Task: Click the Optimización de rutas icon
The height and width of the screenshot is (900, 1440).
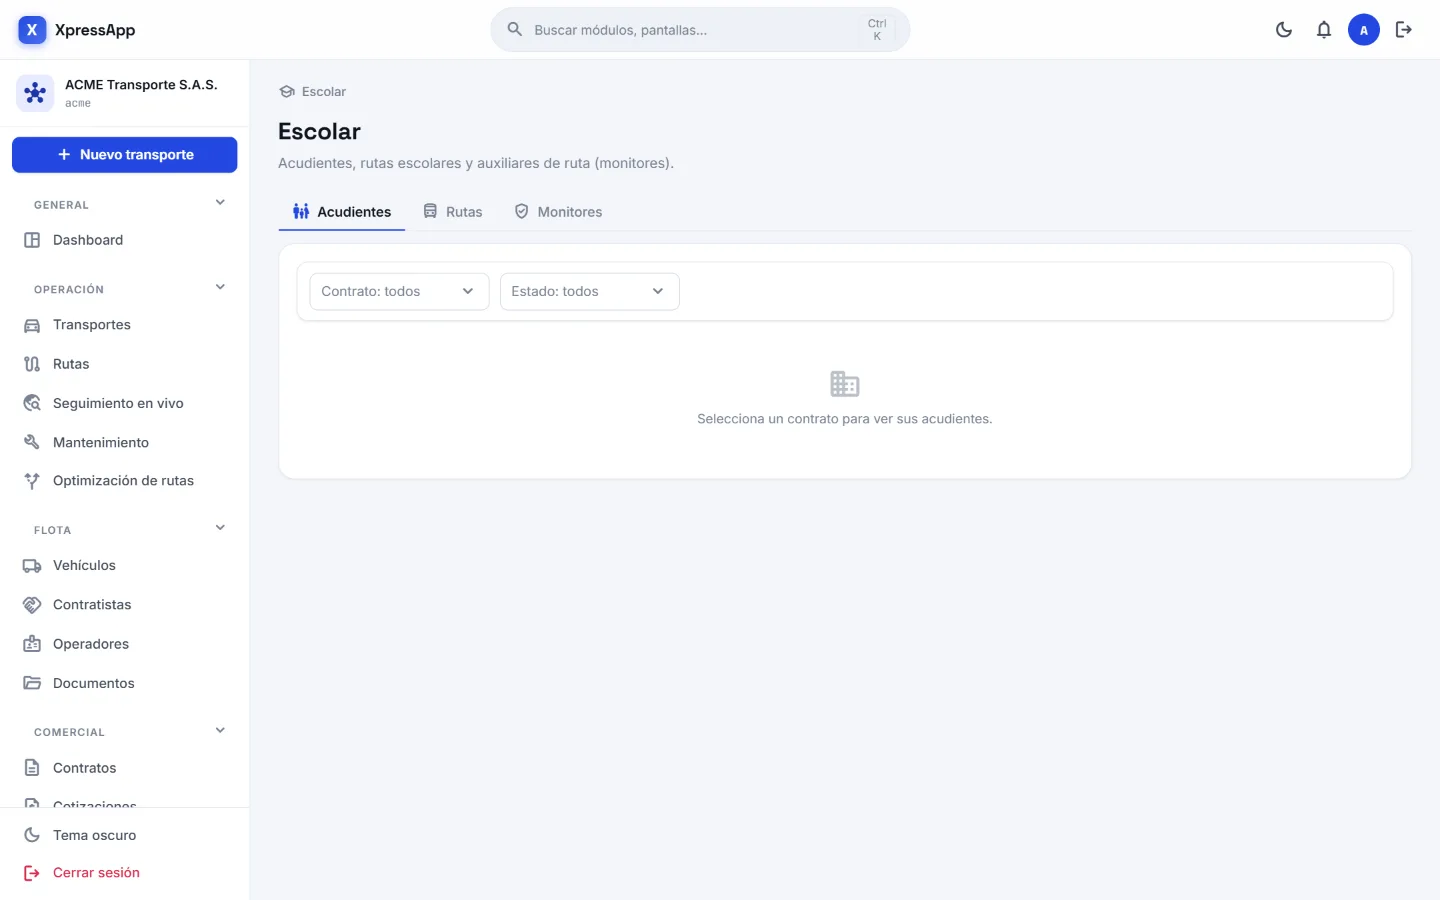Action: 32,481
